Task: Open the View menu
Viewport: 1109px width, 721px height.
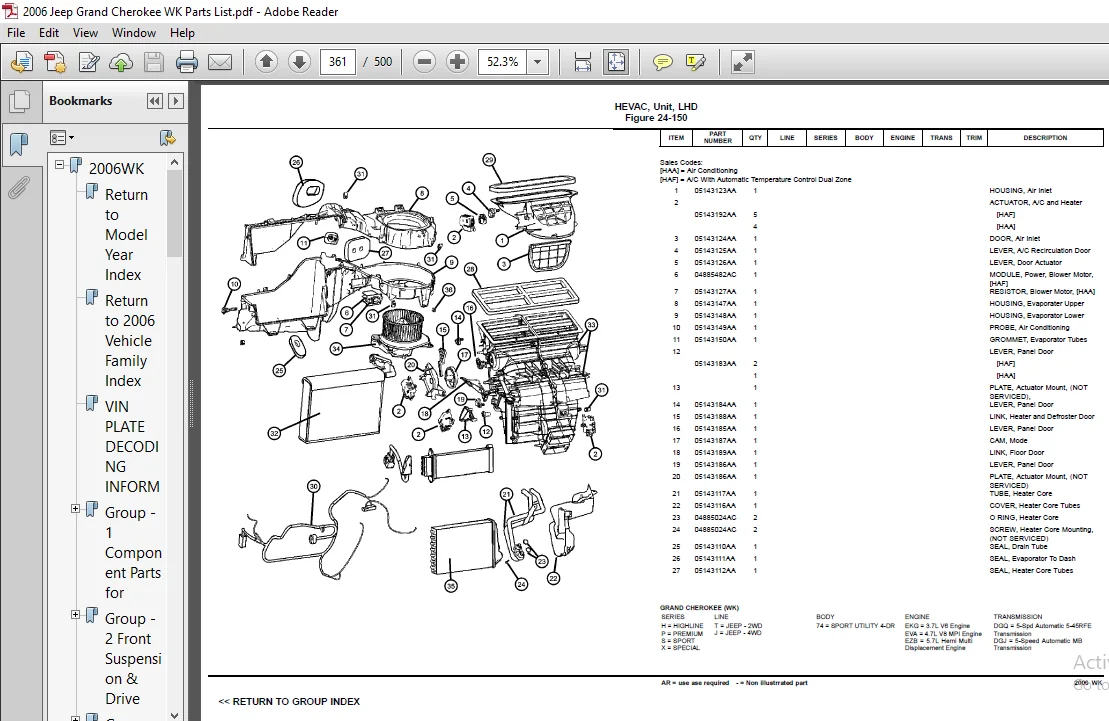Action: tap(86, 33)
